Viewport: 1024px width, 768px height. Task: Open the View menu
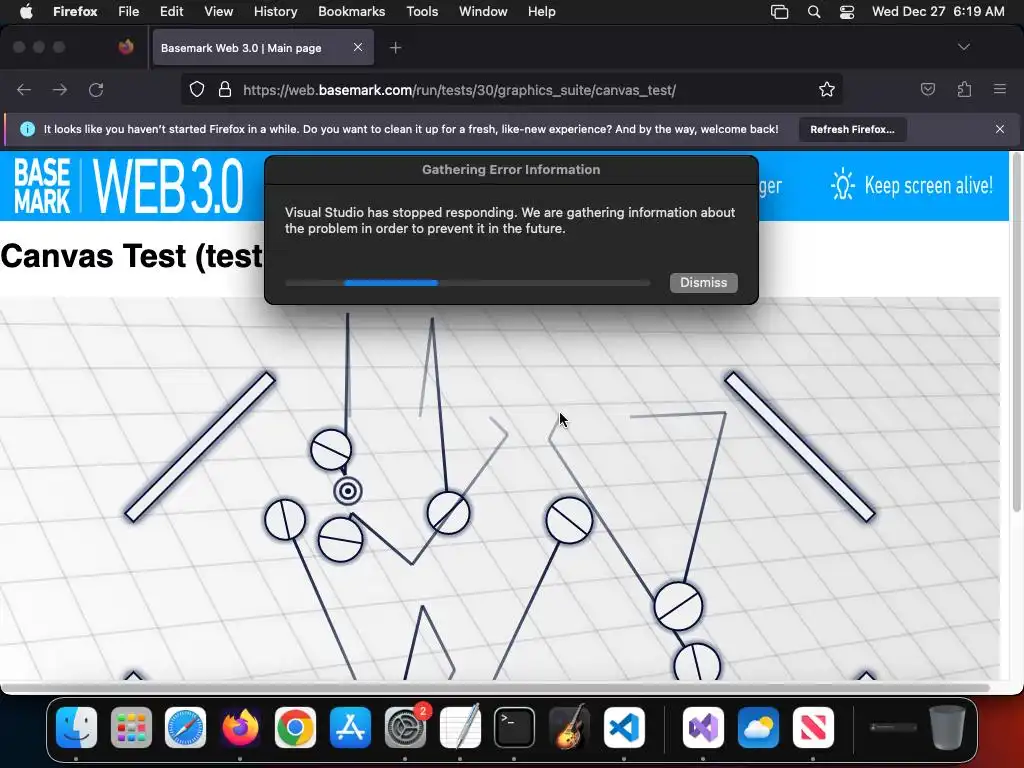tap(218, 11)
